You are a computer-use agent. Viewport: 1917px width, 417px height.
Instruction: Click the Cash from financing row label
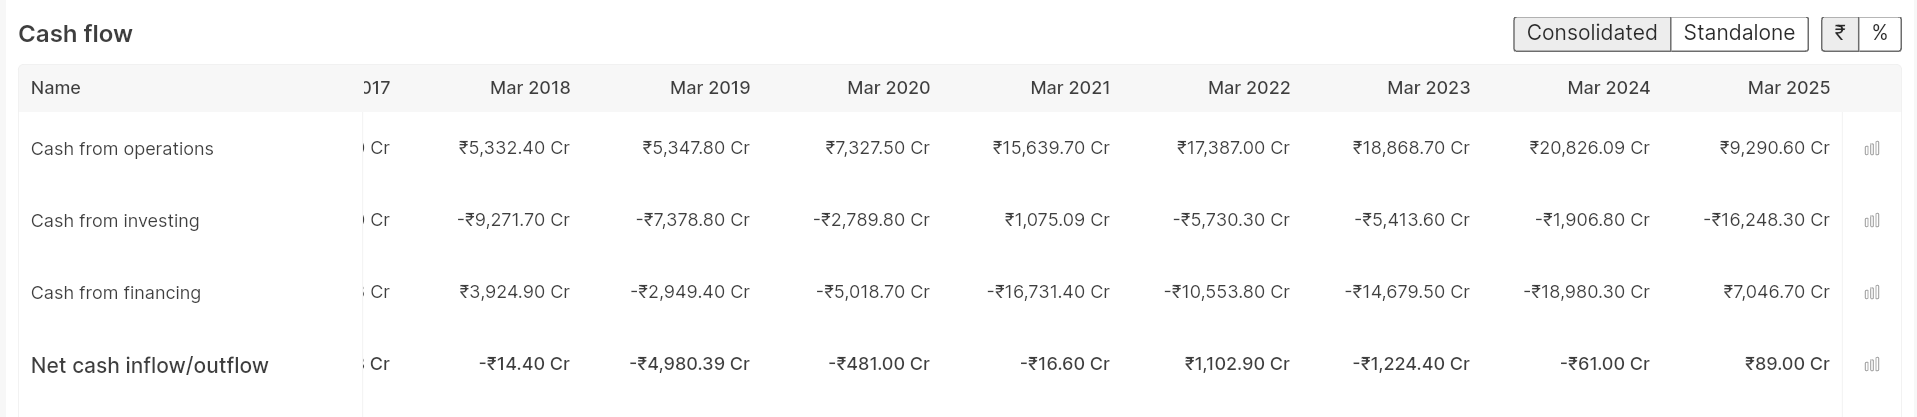pyautogui.click(x=116, y=293)
